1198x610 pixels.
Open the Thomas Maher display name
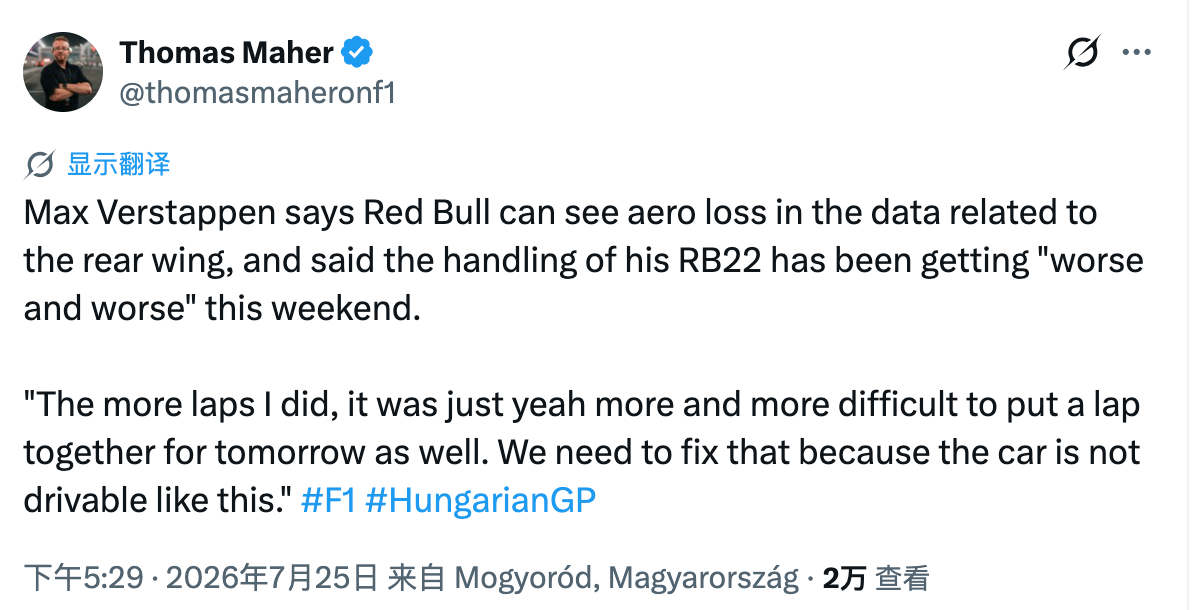tap(226, 53)
